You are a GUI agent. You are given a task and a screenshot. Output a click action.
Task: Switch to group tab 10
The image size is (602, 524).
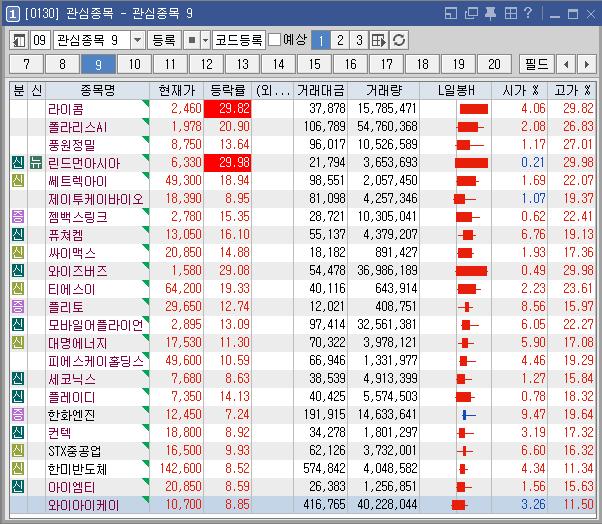[134, 64]
